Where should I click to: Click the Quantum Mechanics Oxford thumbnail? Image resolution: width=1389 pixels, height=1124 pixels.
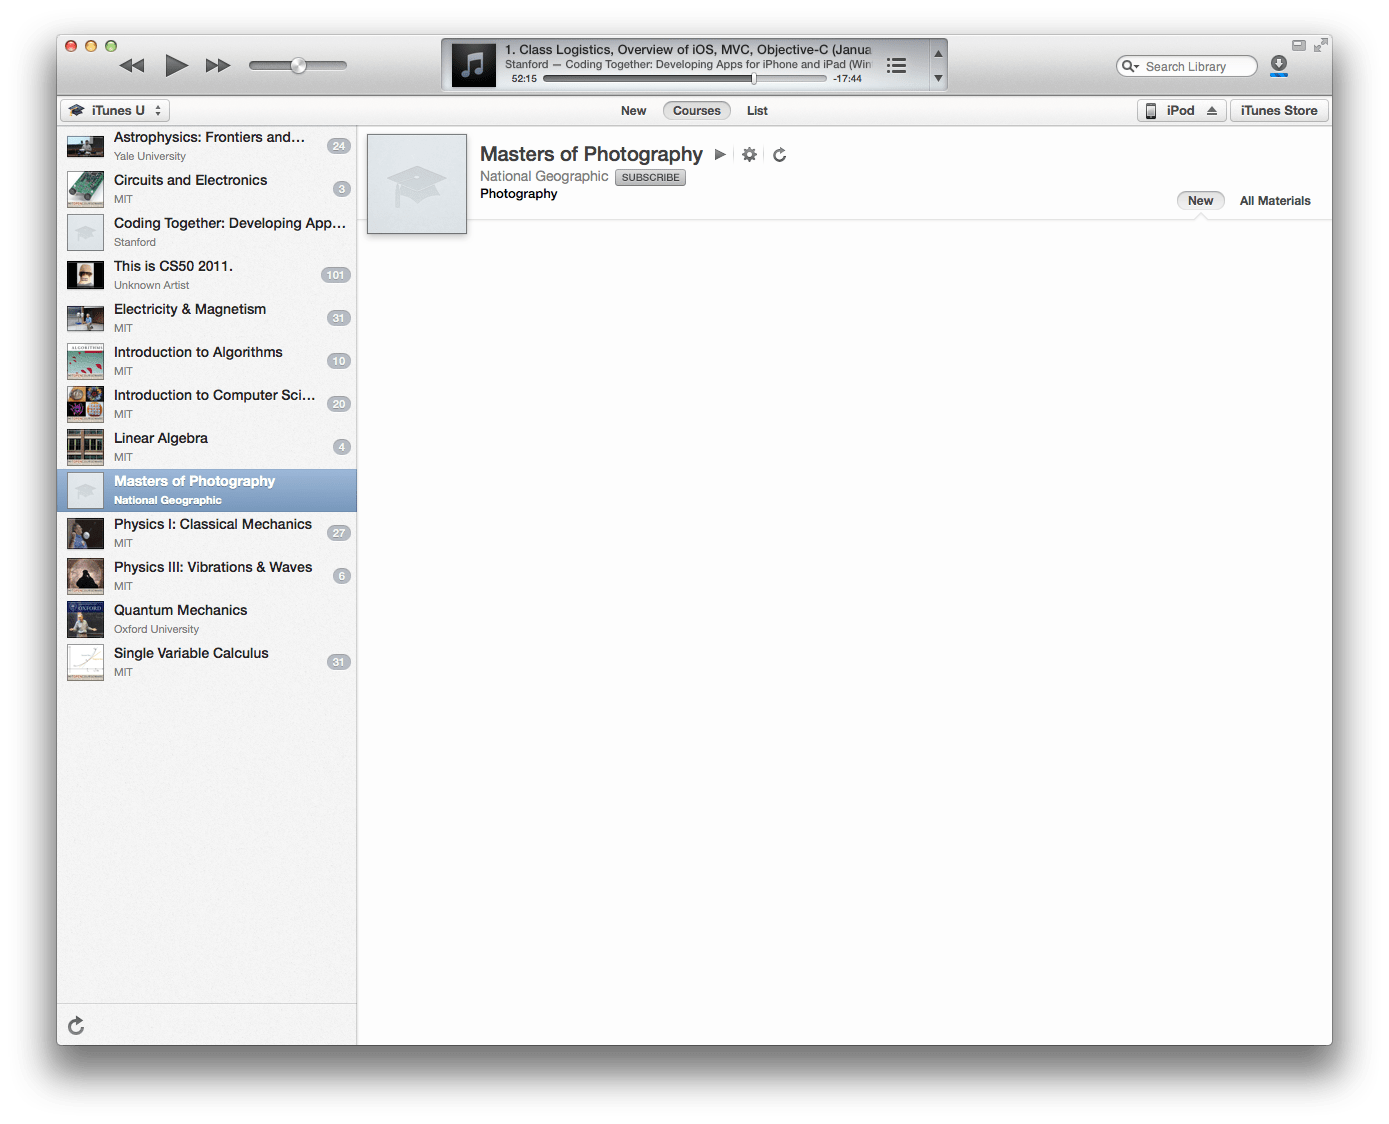point(85,620)
